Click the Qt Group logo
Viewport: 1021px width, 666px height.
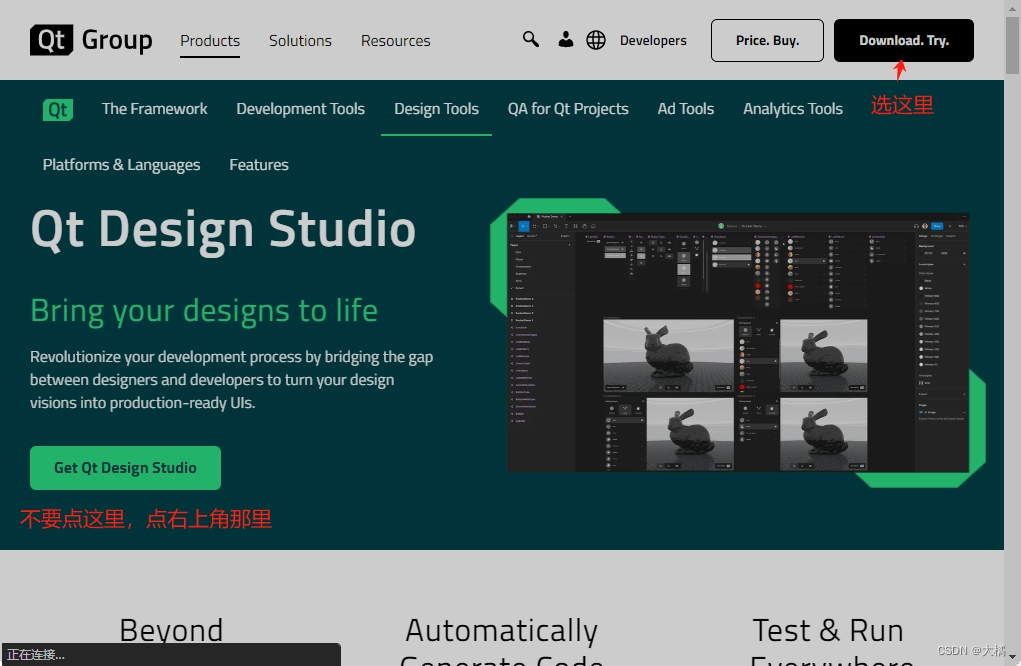point(91,40)
